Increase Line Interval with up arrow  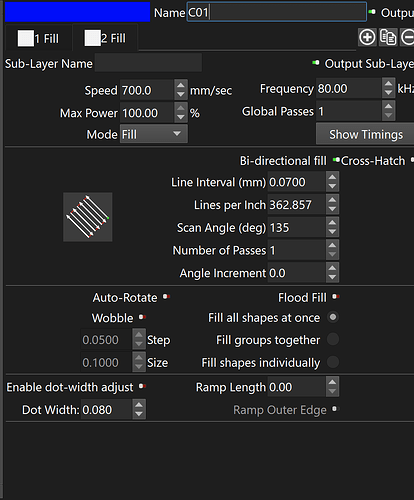coord(332,177)
